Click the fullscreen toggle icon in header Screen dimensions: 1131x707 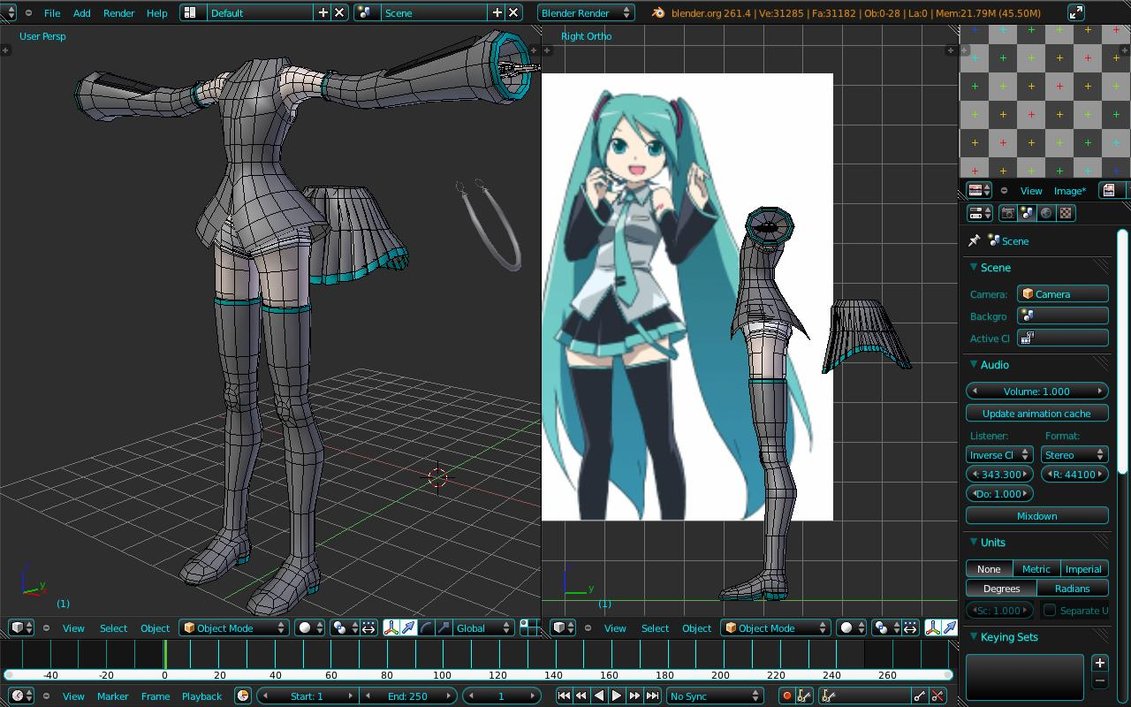1076,13
